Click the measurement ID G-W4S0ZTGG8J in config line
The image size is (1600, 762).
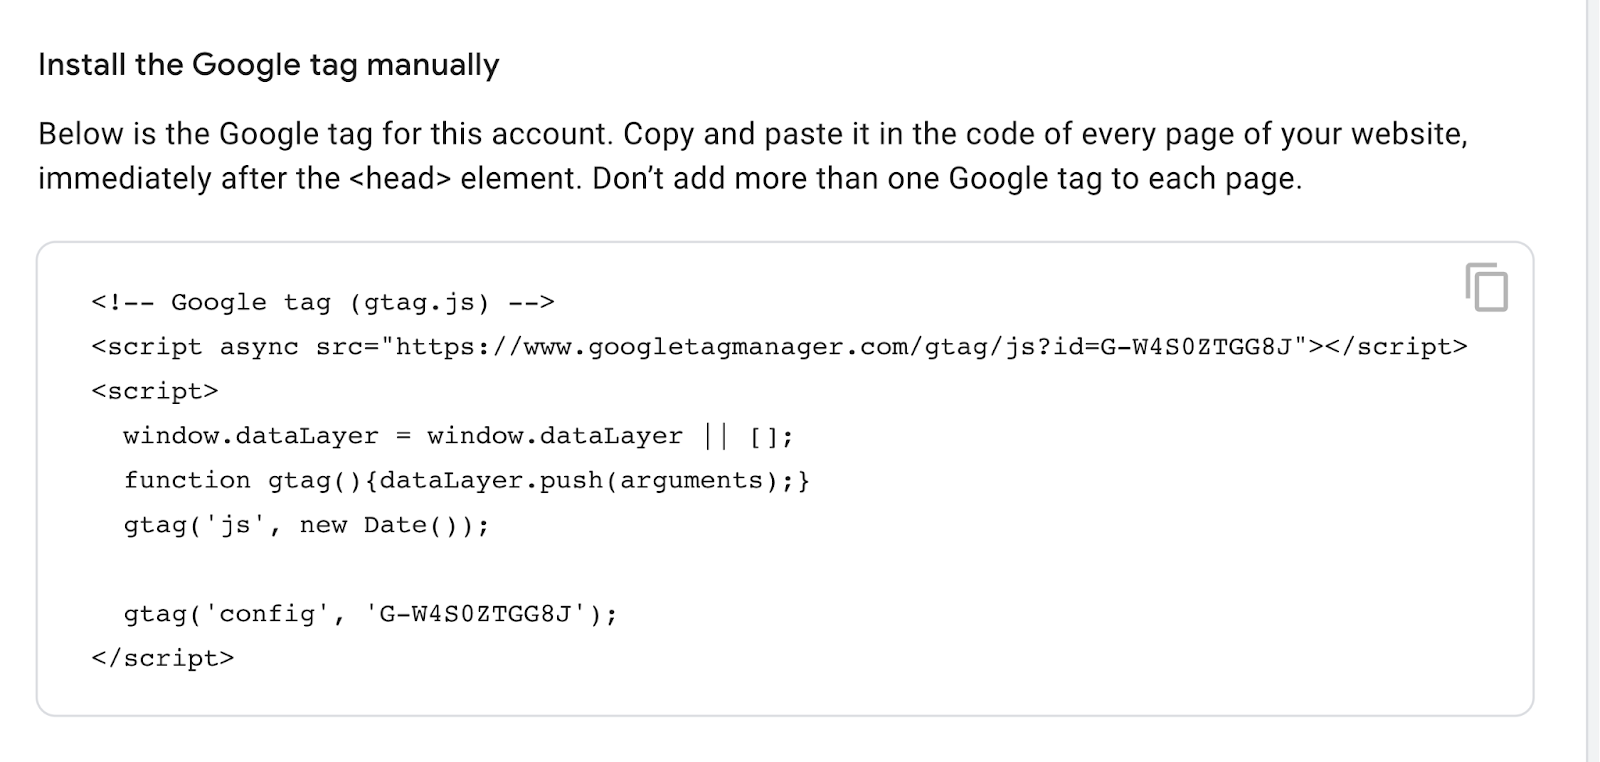480,613
